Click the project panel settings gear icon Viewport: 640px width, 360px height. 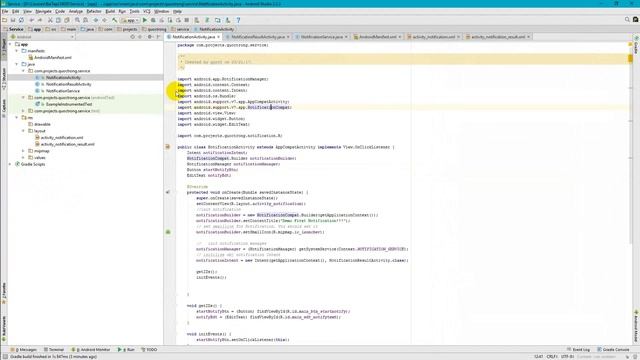coord(149,37)
